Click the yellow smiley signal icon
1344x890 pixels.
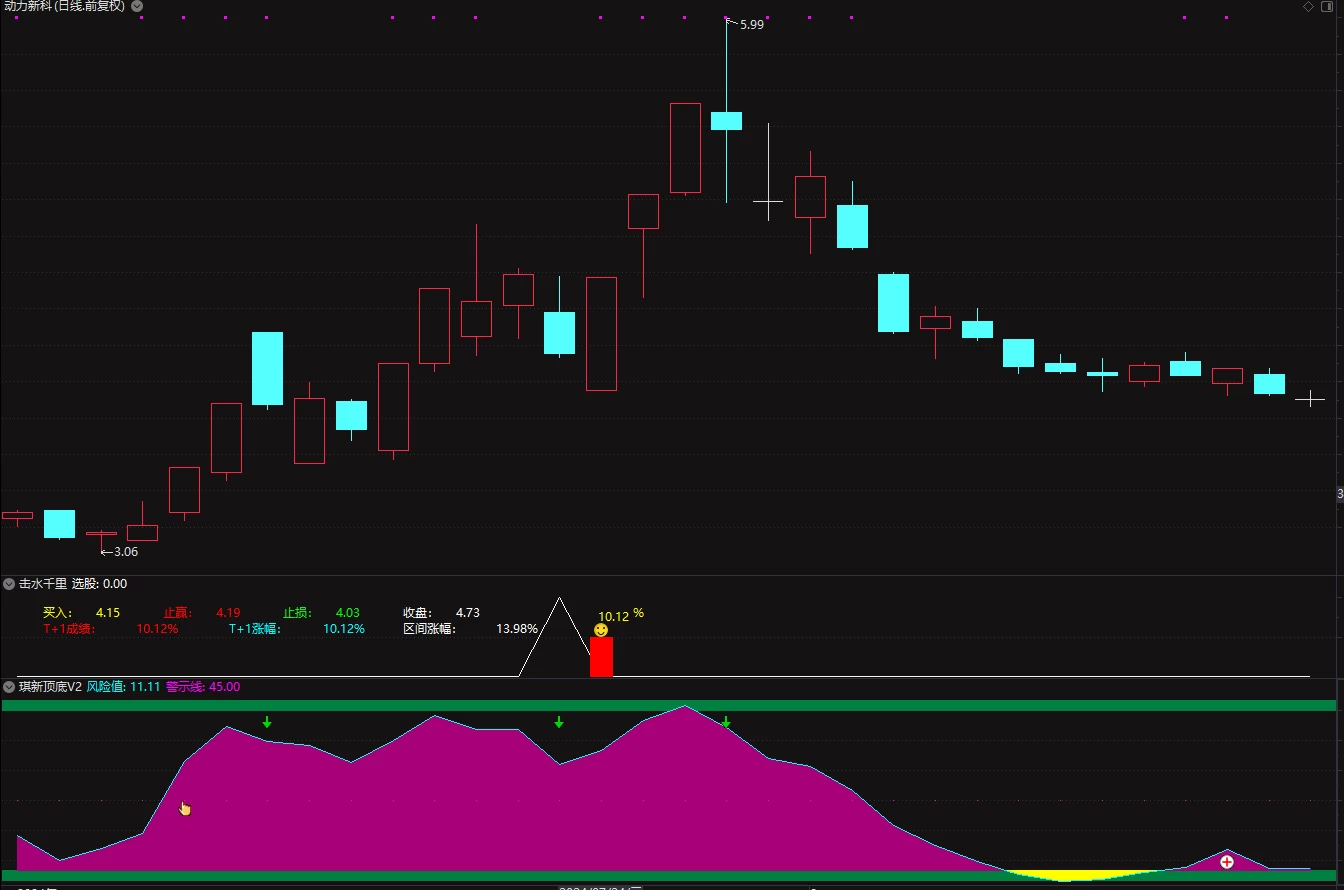601,630
